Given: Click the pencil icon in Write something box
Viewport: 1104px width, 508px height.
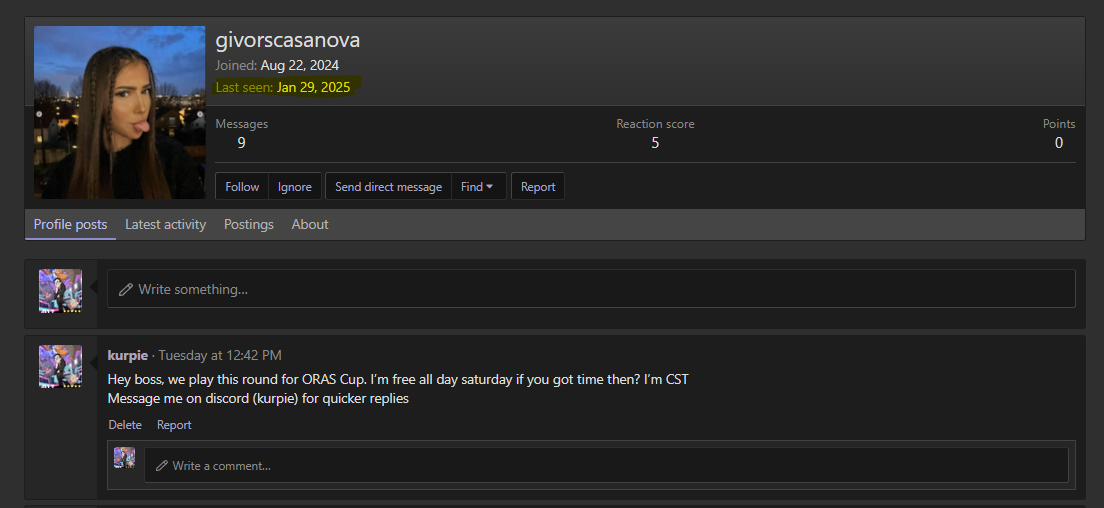Looking at the screenshot, I should click(125, 289).
